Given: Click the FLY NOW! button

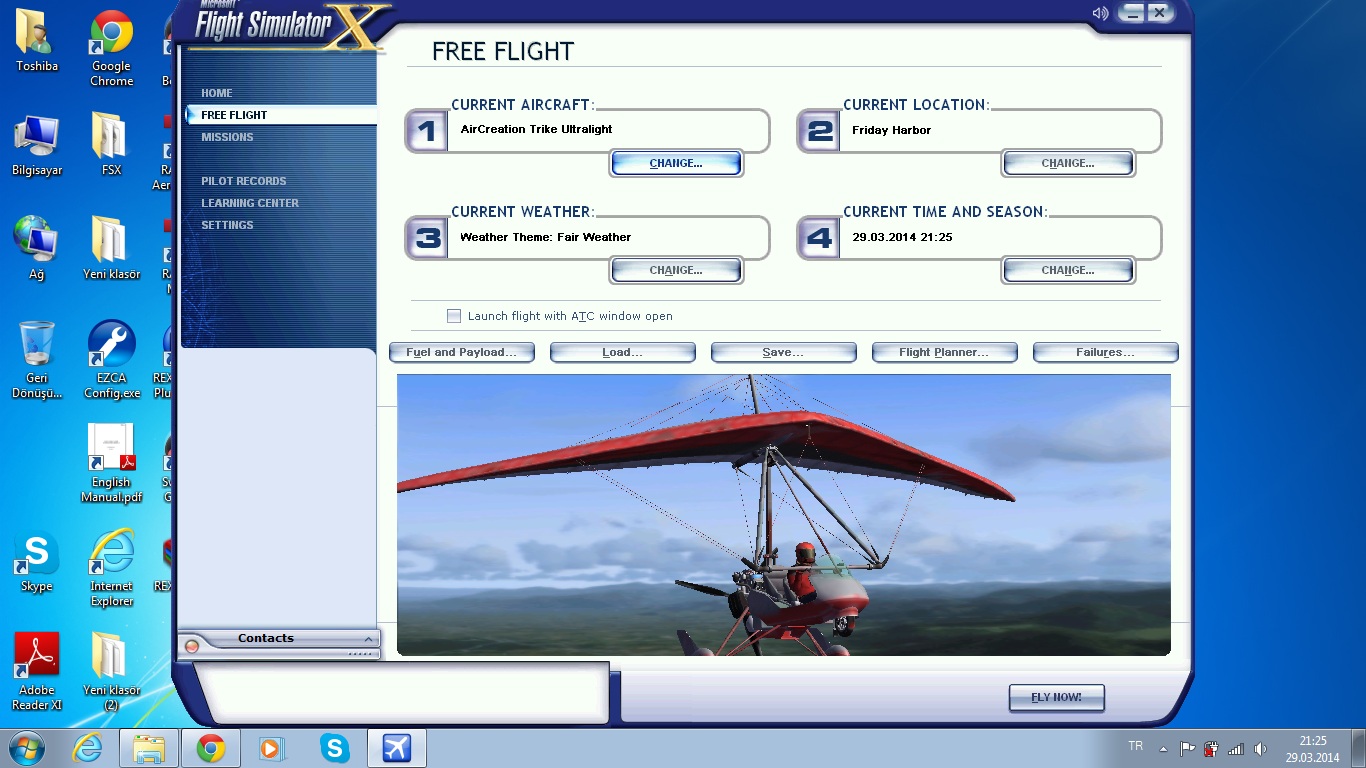Looking at the screenshot, I should (1056, 697).
